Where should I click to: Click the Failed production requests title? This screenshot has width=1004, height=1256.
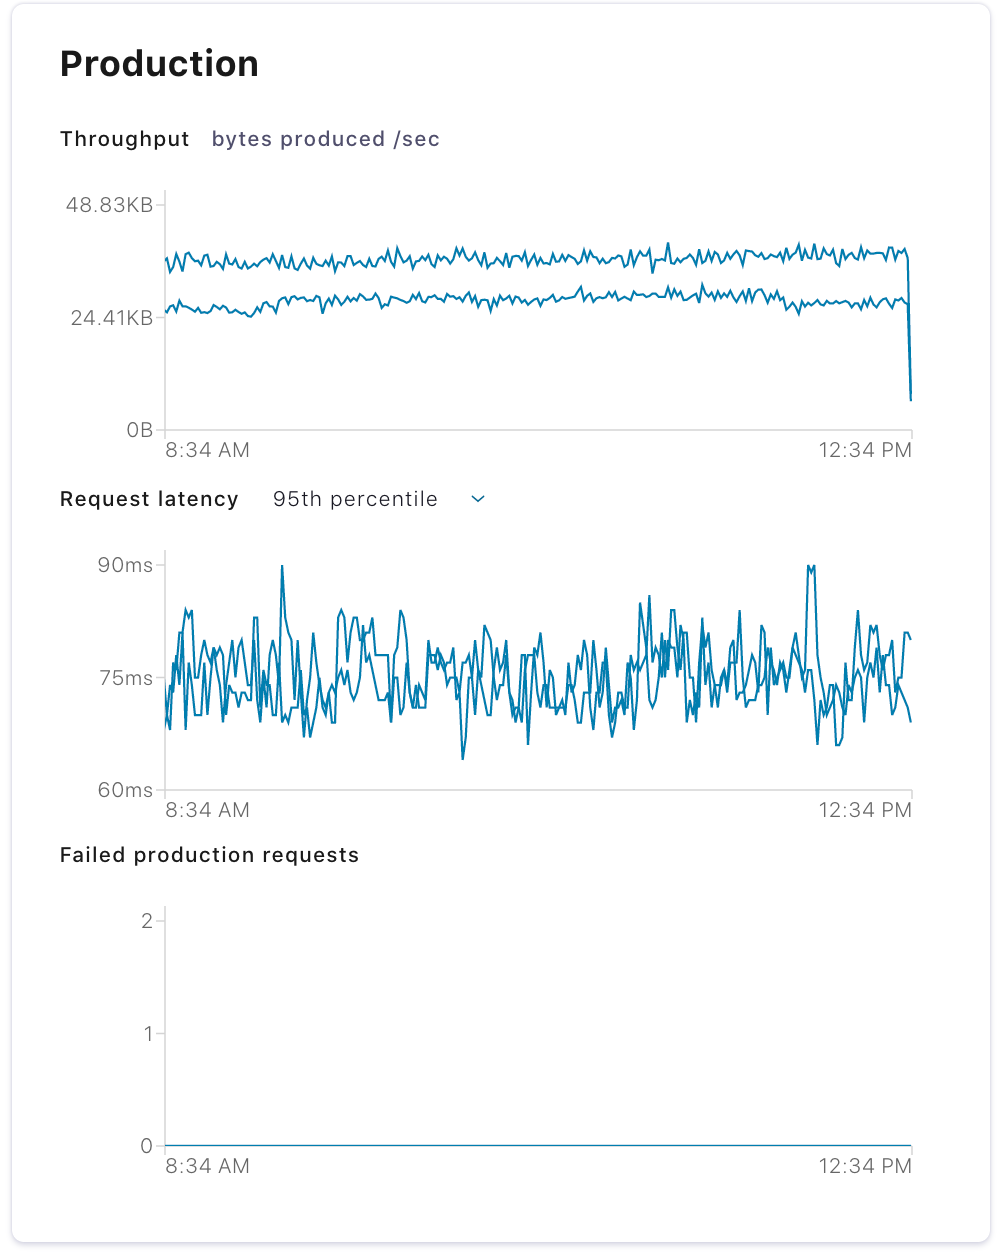(209, 855)
